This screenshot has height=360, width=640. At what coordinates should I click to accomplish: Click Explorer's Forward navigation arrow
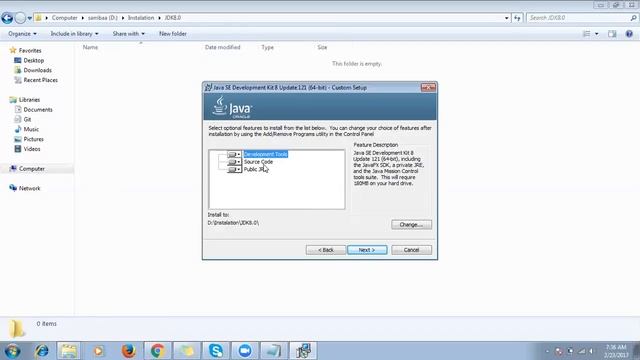click(x=20, y=18)
